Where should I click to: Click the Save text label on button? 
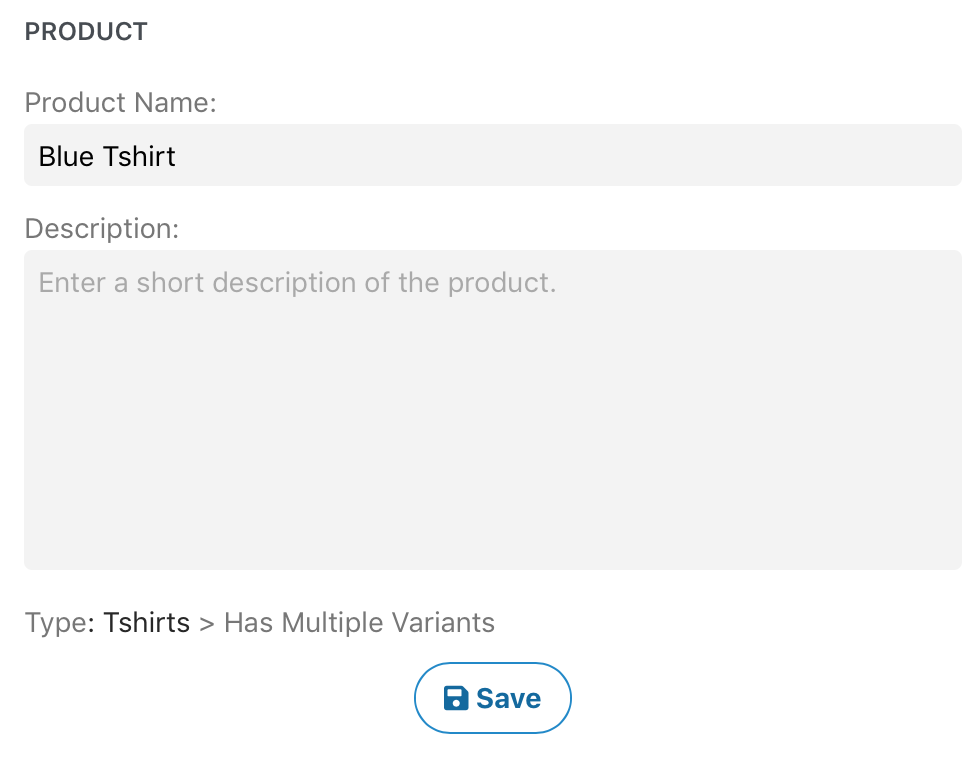(508, 698)
